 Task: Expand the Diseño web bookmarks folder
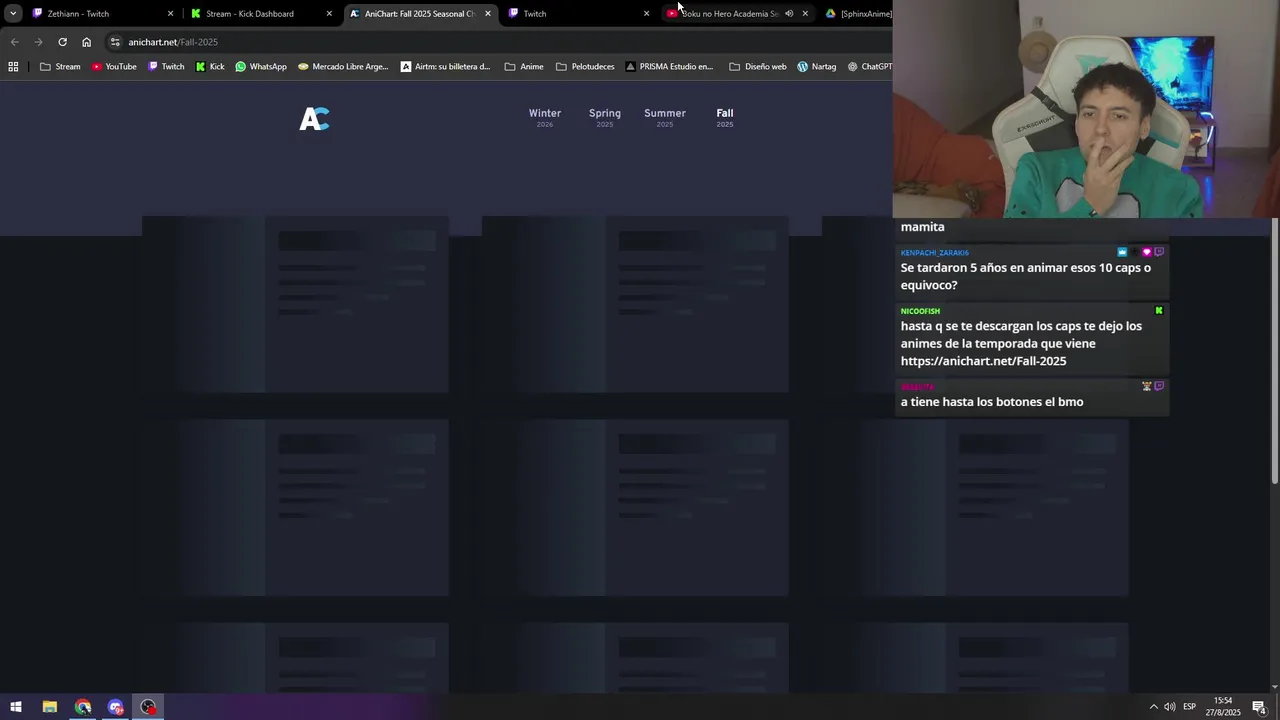coord(758,67)
